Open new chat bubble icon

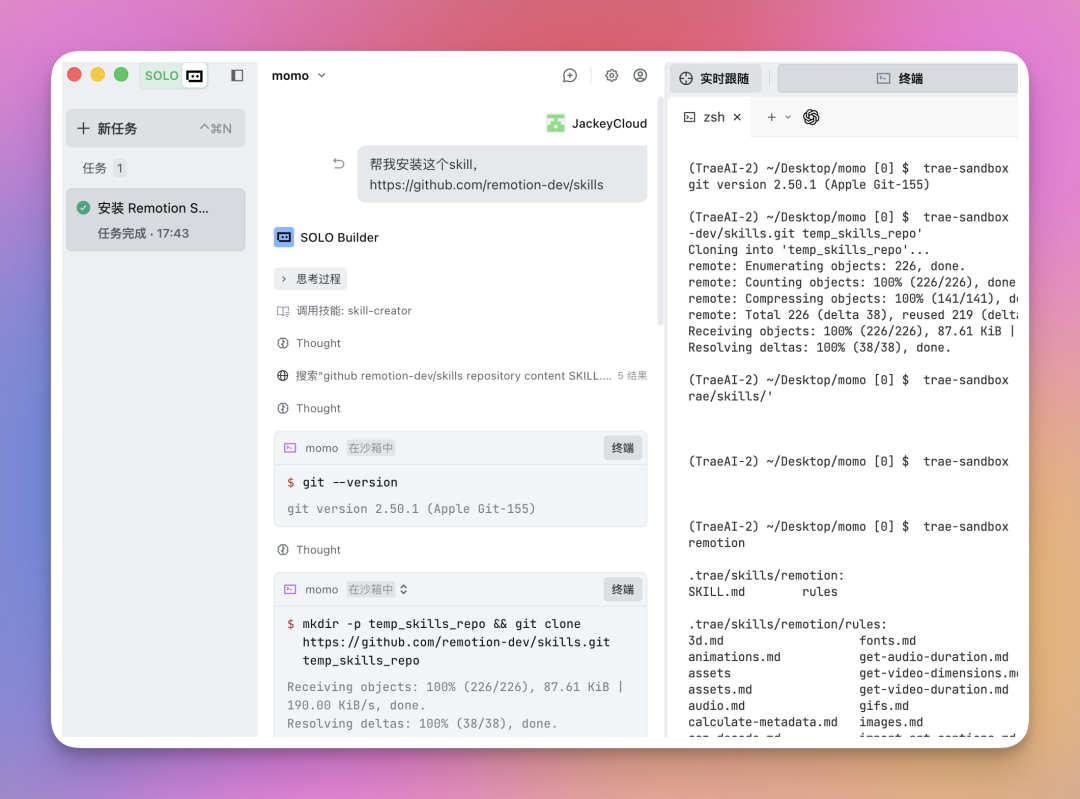coord(570,76)
